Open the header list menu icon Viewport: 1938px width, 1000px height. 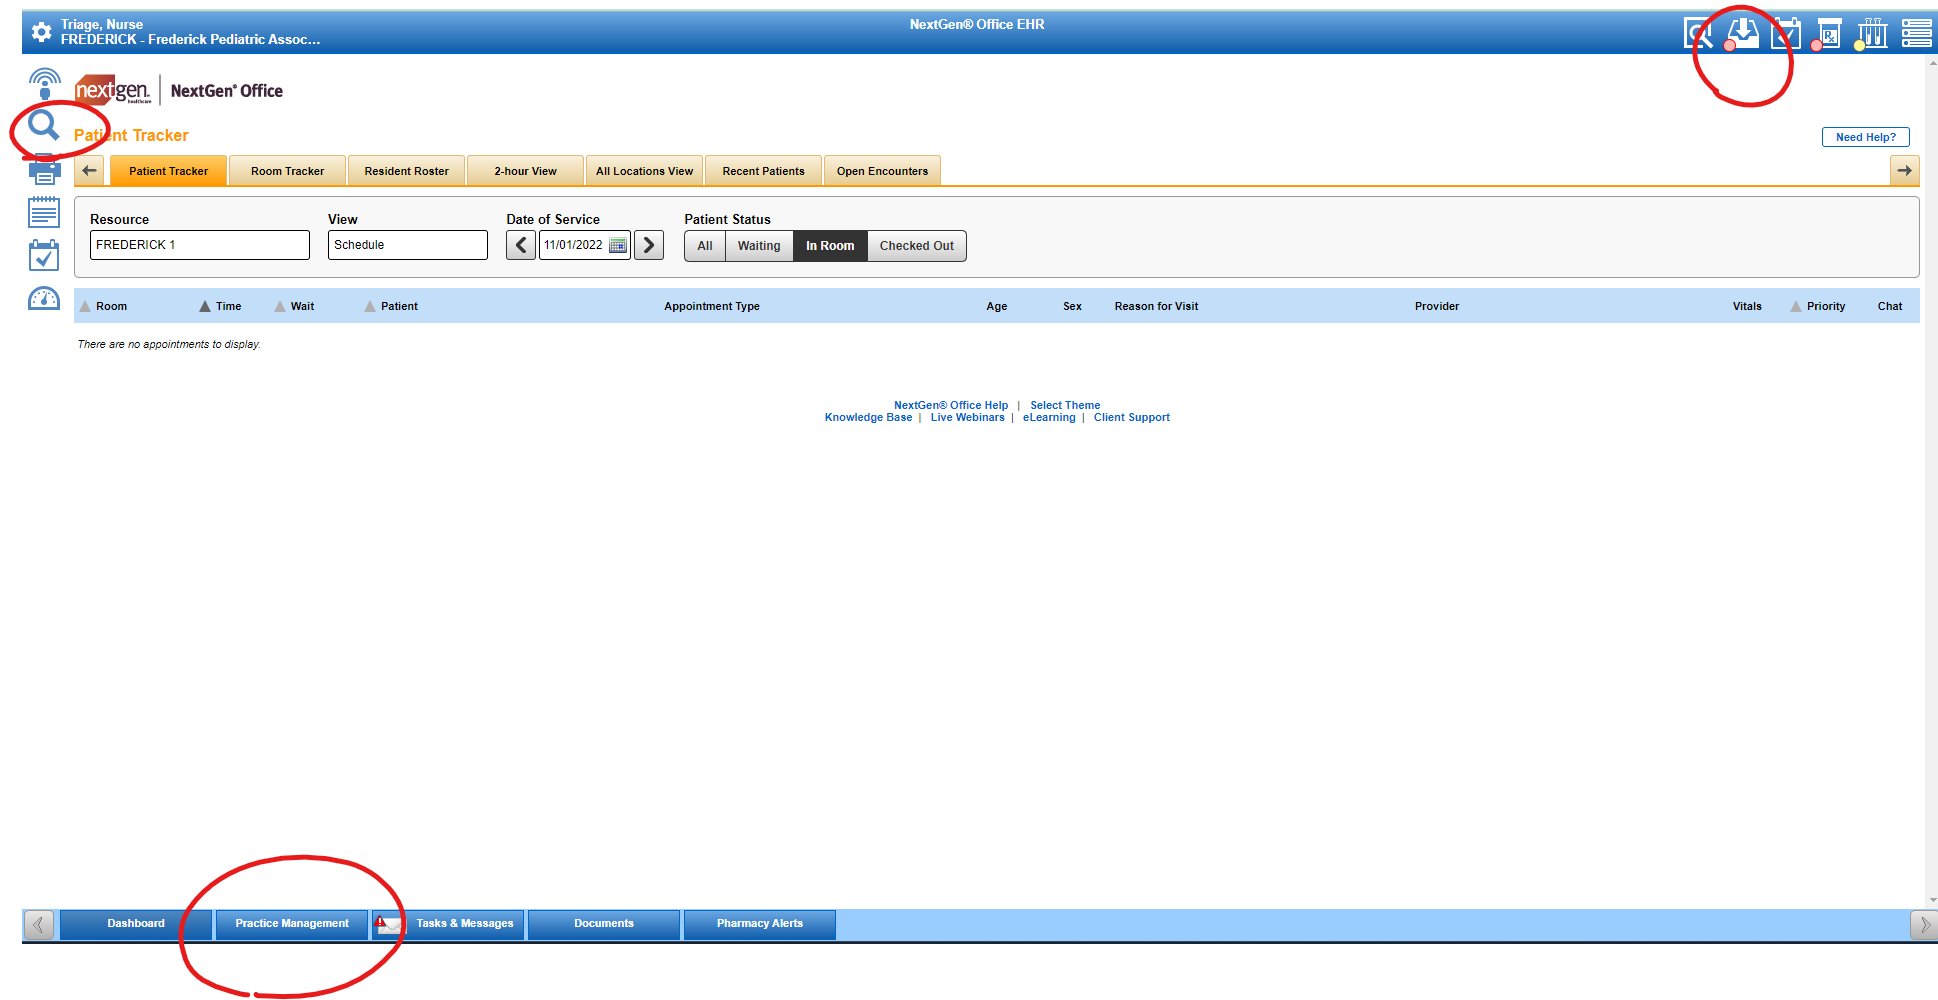[1916, 33]
